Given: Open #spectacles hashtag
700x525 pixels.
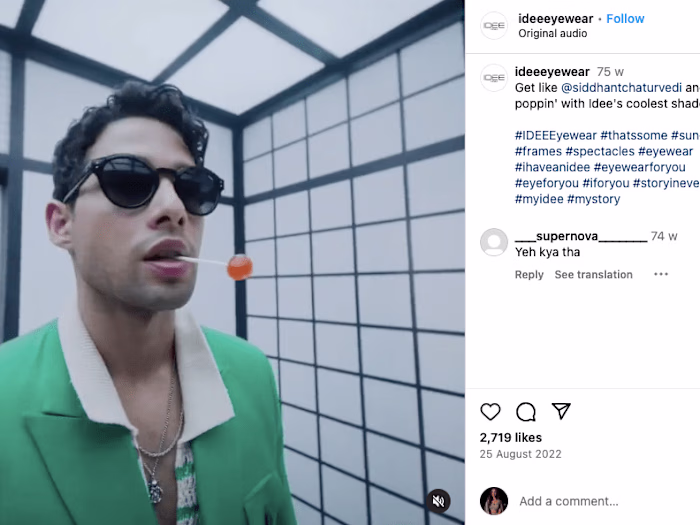Looking at the screenshot, I should [x=600, y=151].
